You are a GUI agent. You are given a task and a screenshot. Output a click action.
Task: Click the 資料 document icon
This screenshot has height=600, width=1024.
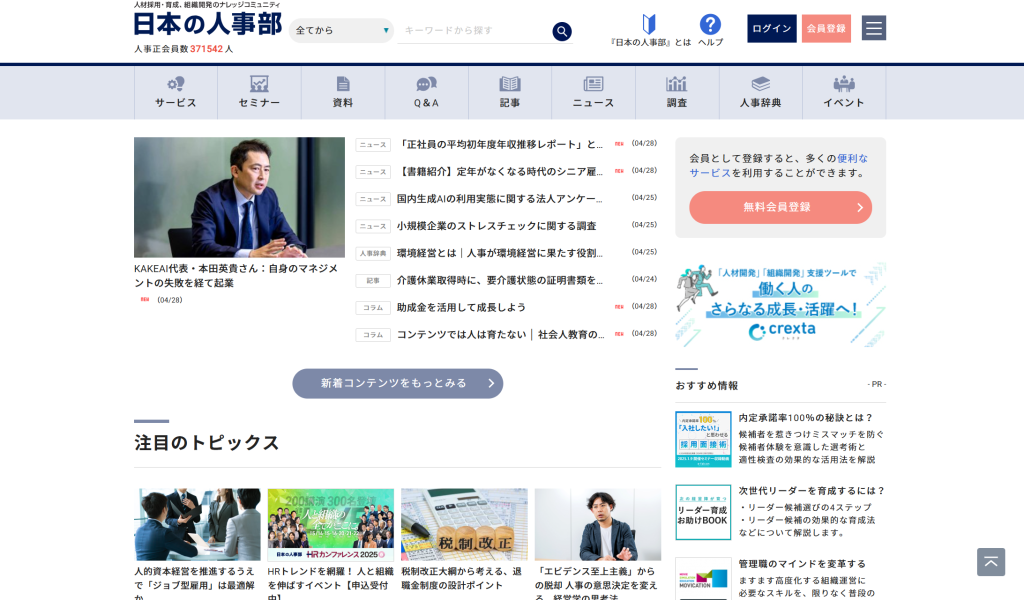coord(343,84)
